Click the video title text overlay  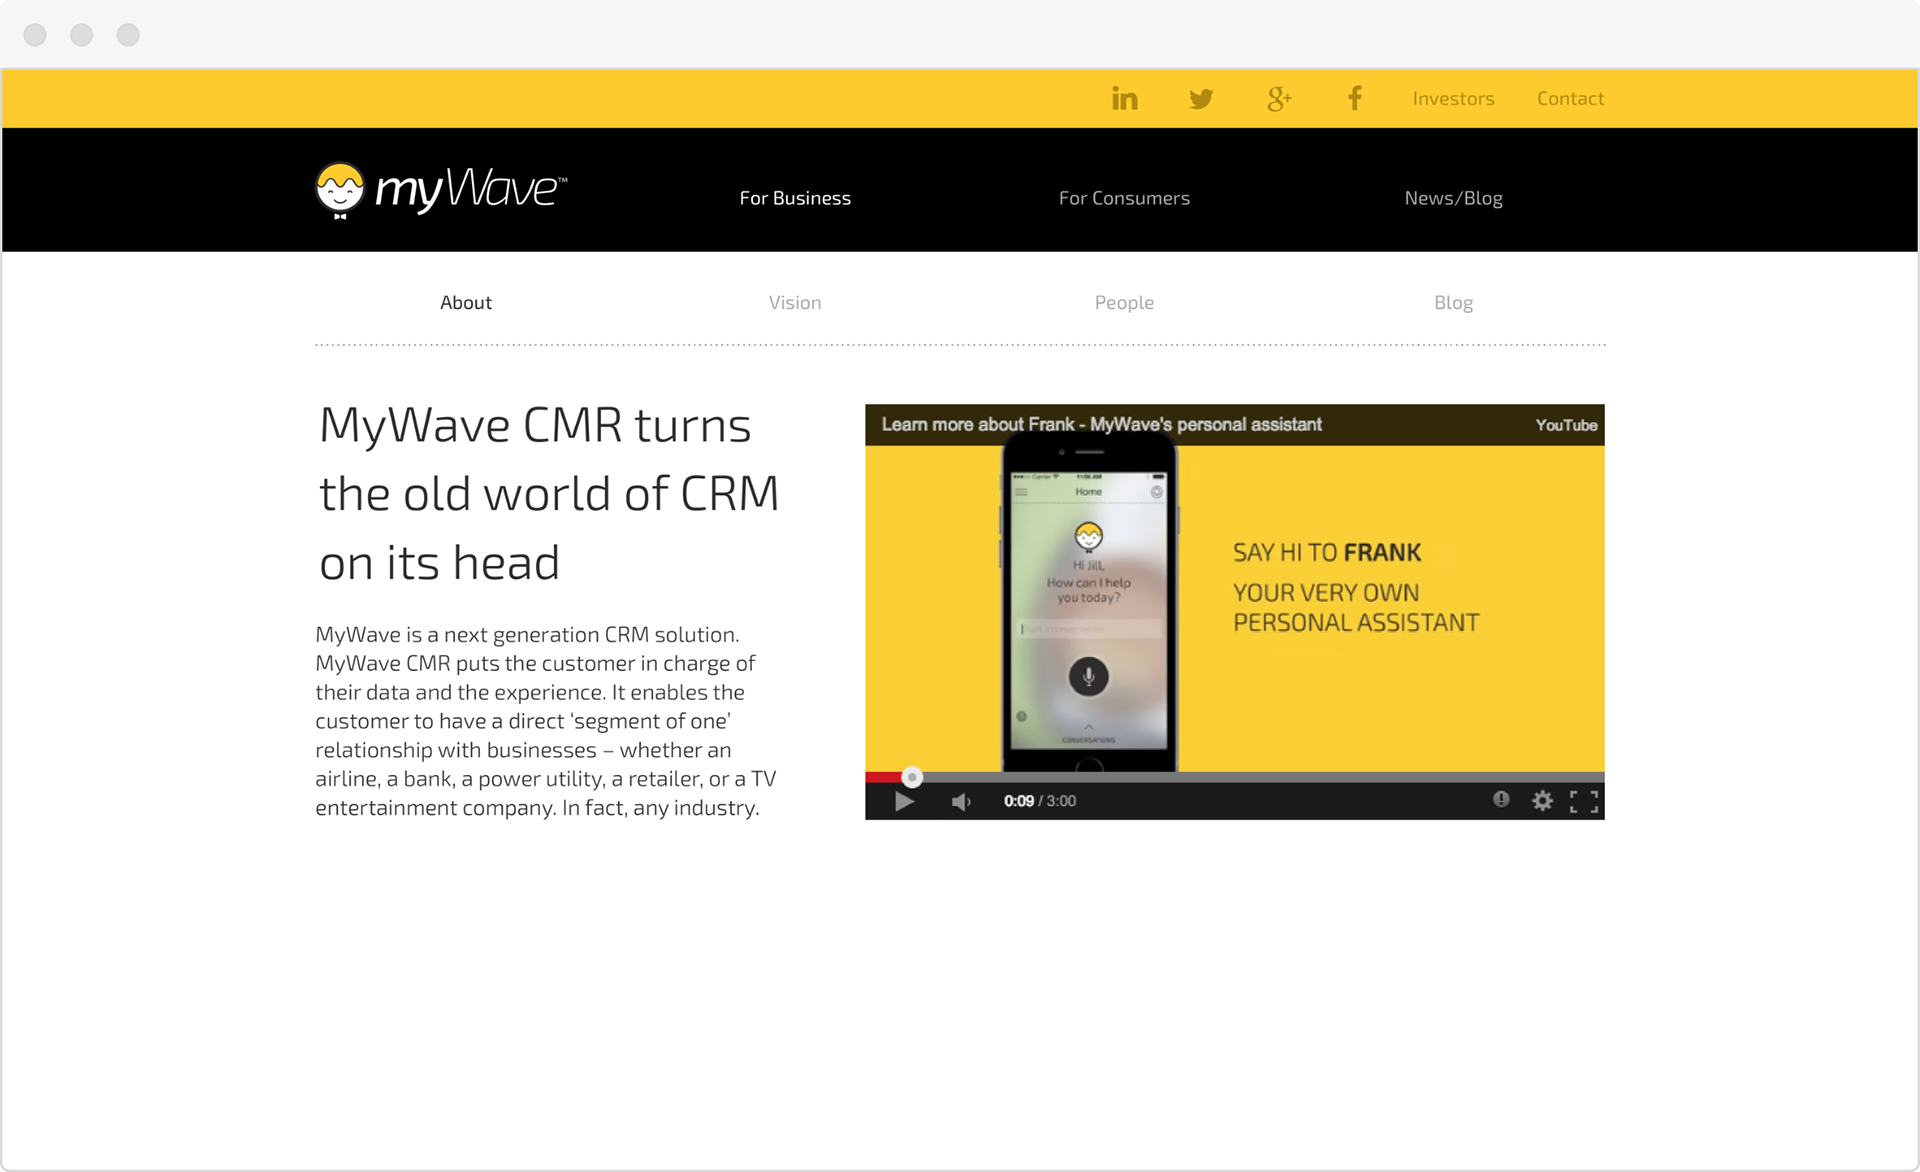1101,424
